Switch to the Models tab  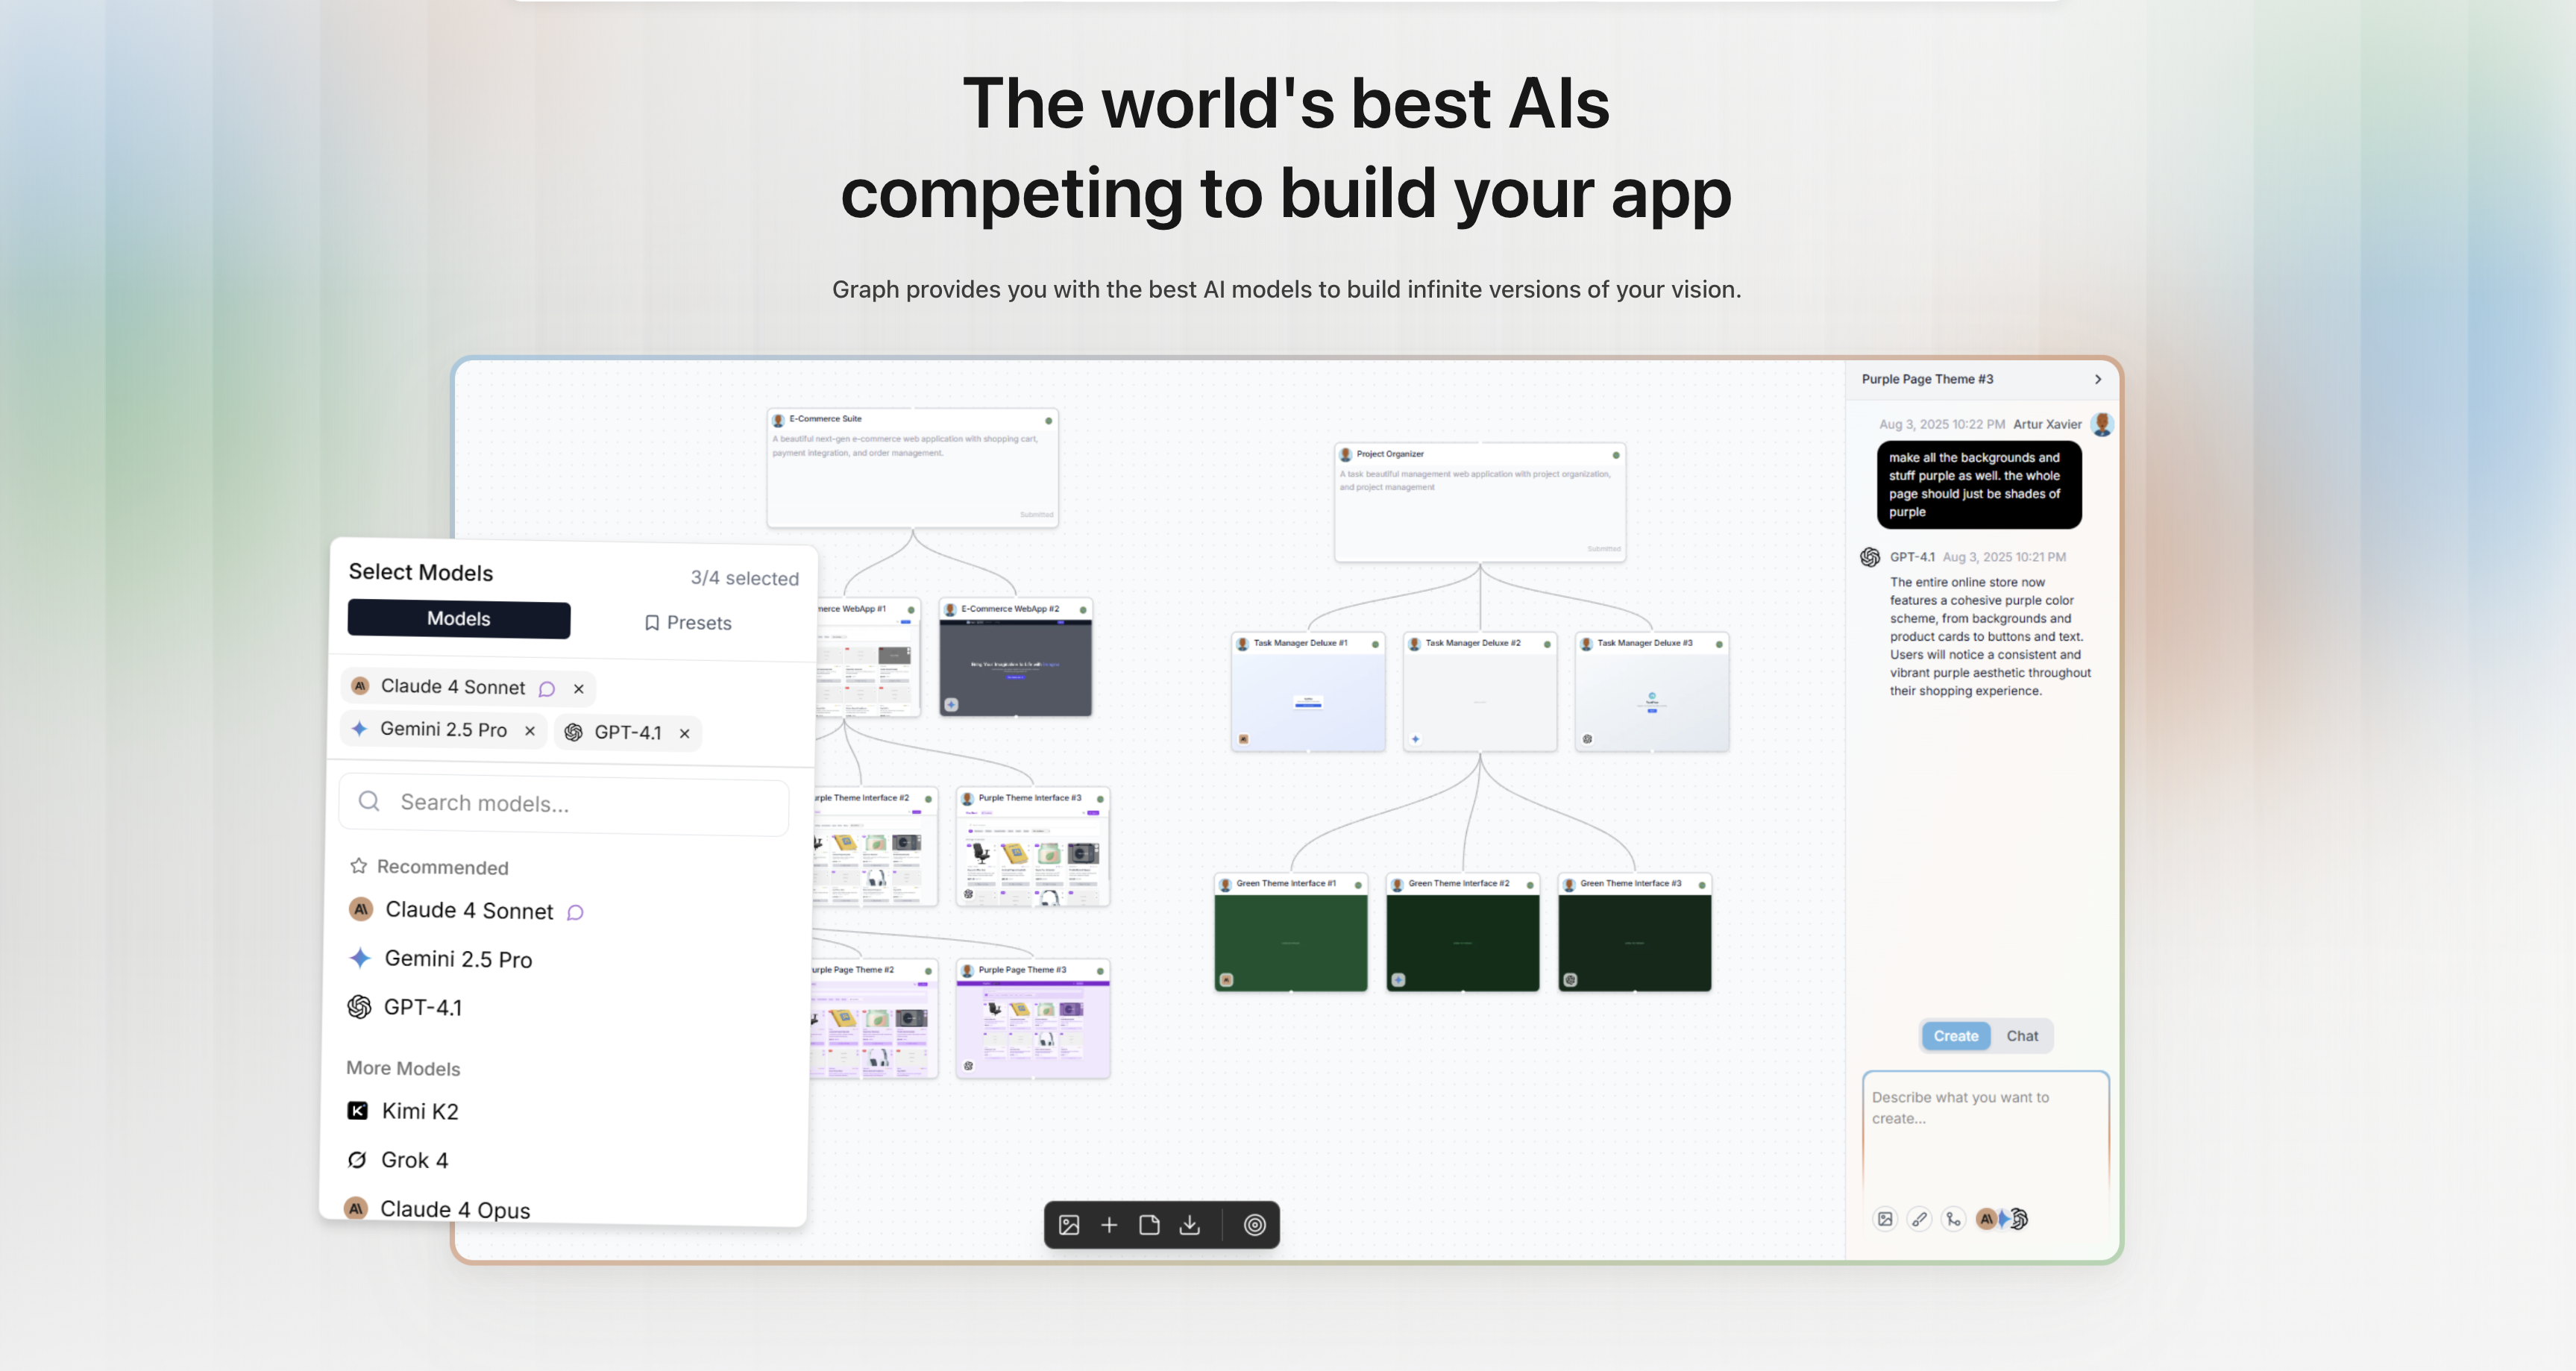tap(459, 619)
